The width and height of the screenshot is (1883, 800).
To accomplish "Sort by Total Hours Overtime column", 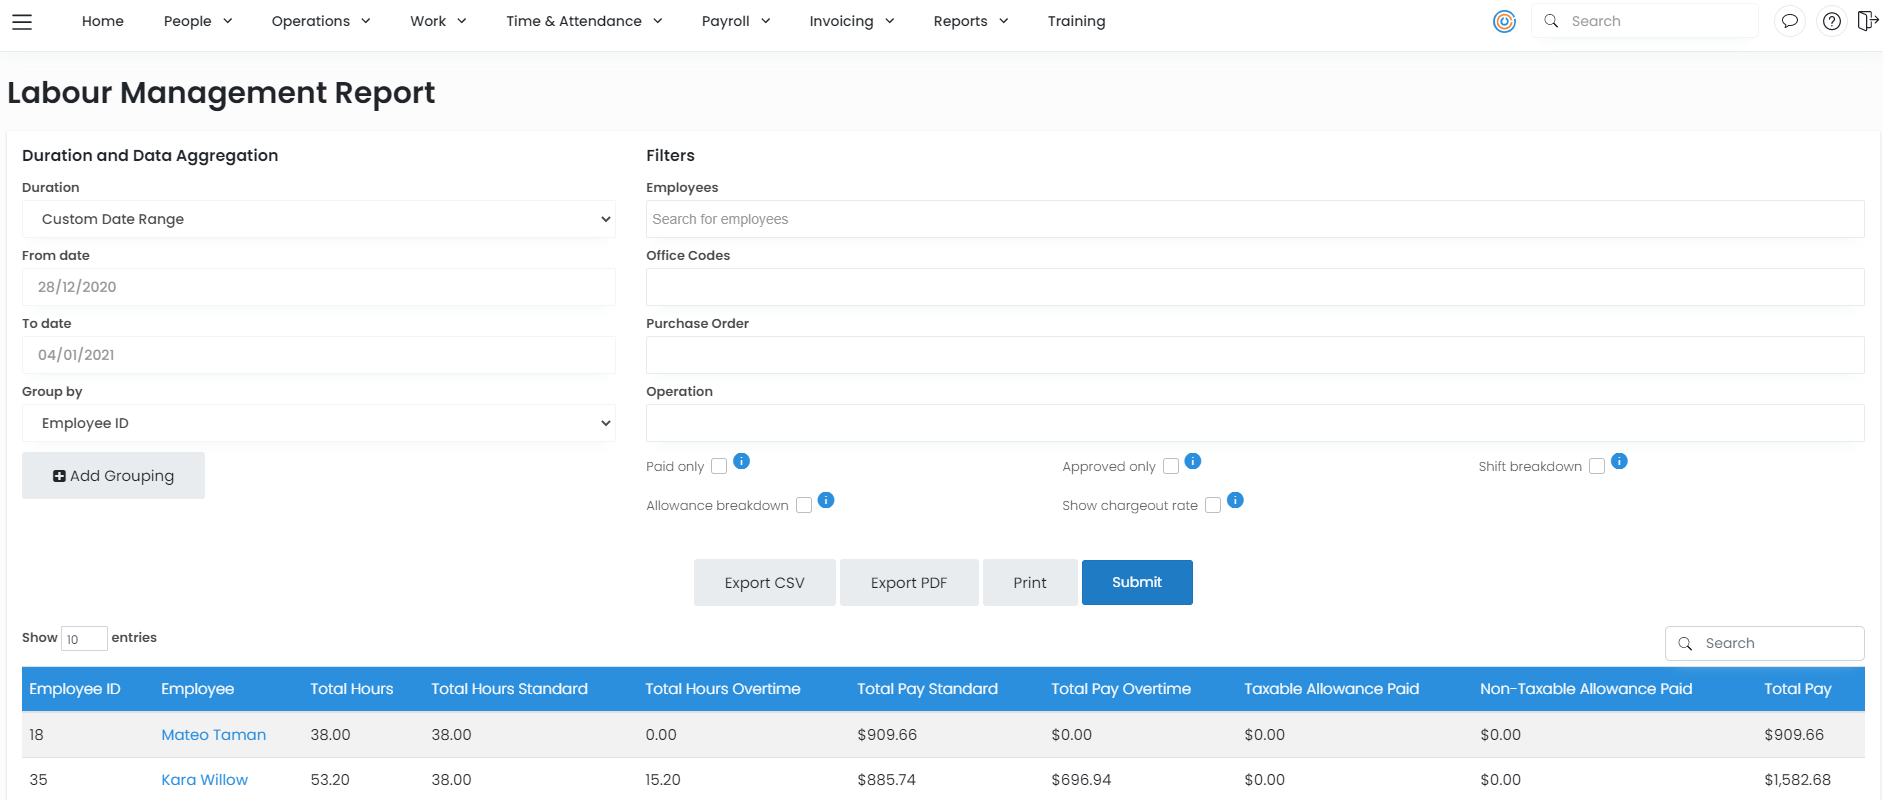I will pyautogui.click(x=722, y=689).
